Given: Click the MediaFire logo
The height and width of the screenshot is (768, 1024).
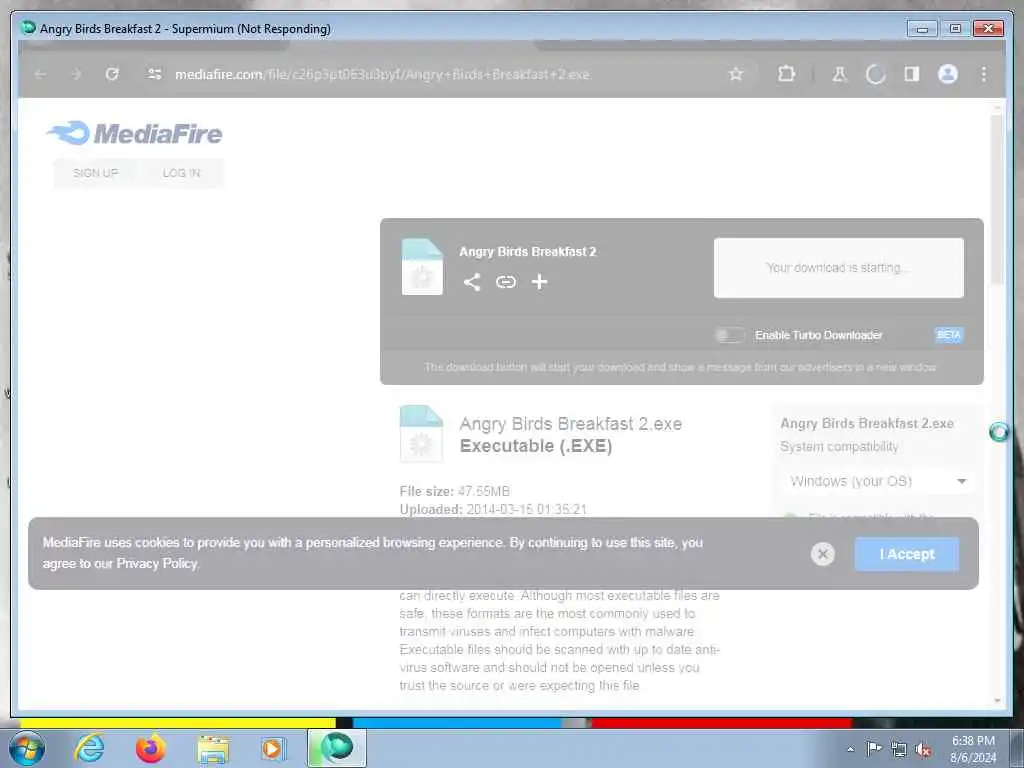Looking at the screenshot, I should click(x=135, y=133).
